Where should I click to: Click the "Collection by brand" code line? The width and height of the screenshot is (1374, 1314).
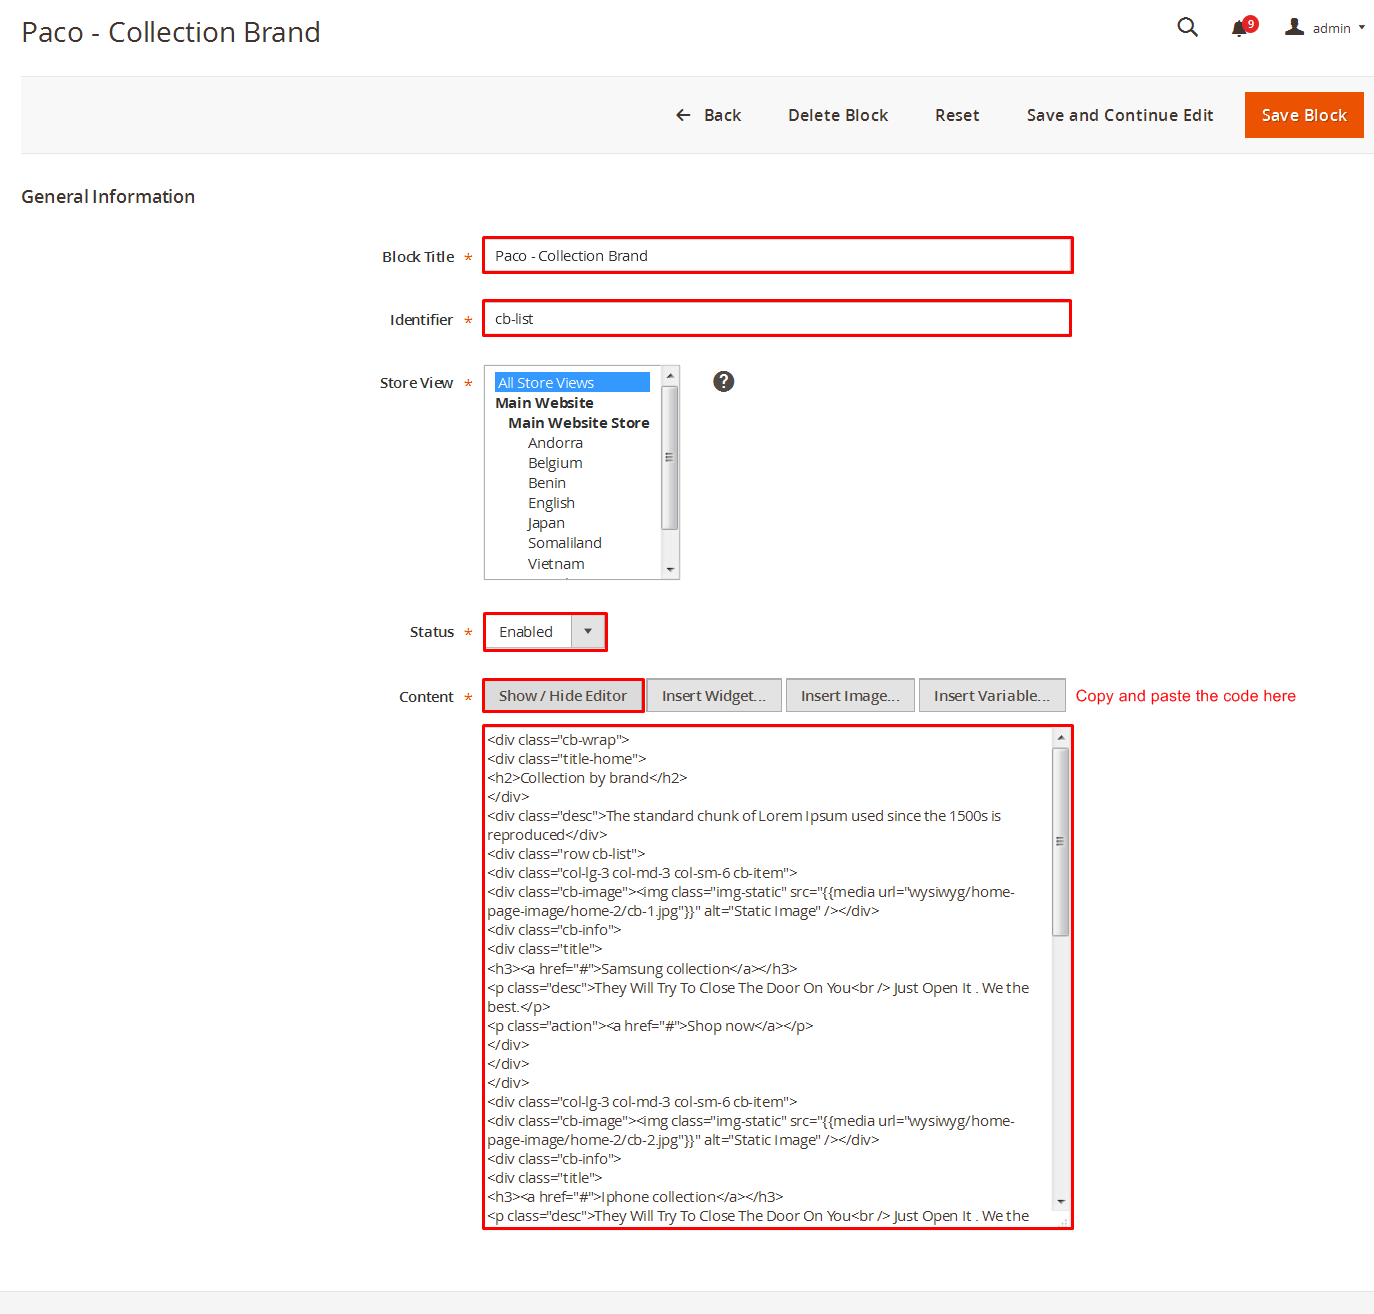(587, 778)
